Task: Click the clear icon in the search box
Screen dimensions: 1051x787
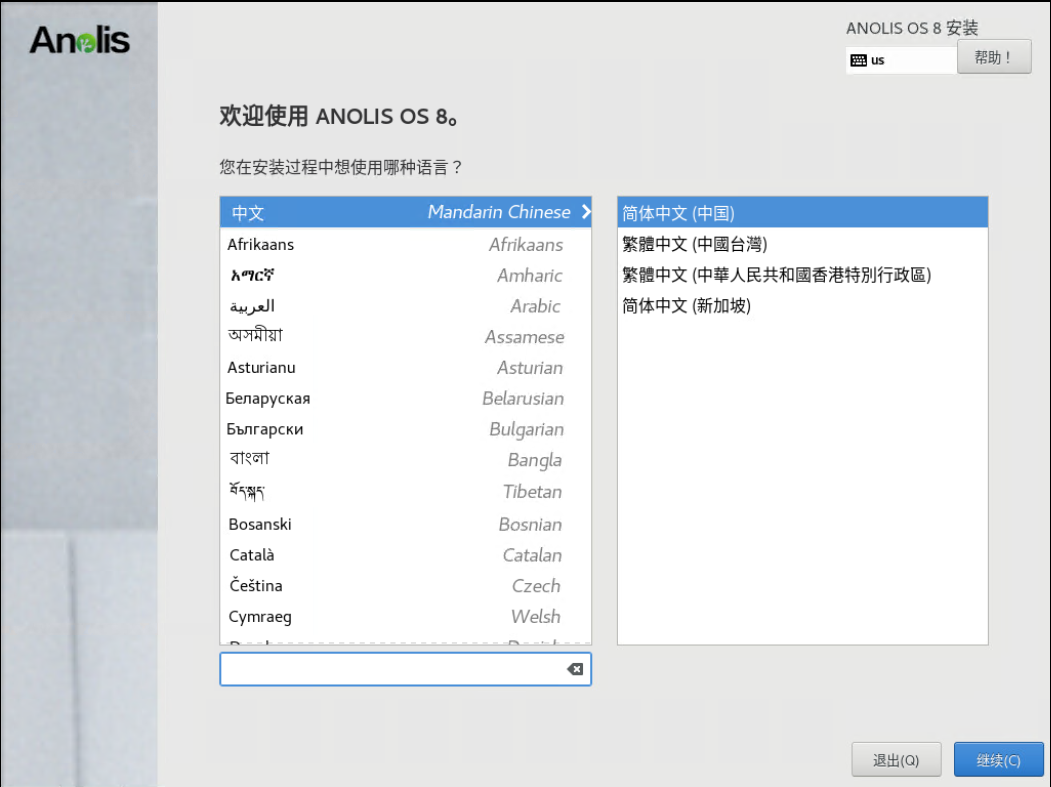Action: tap(575, 669)
